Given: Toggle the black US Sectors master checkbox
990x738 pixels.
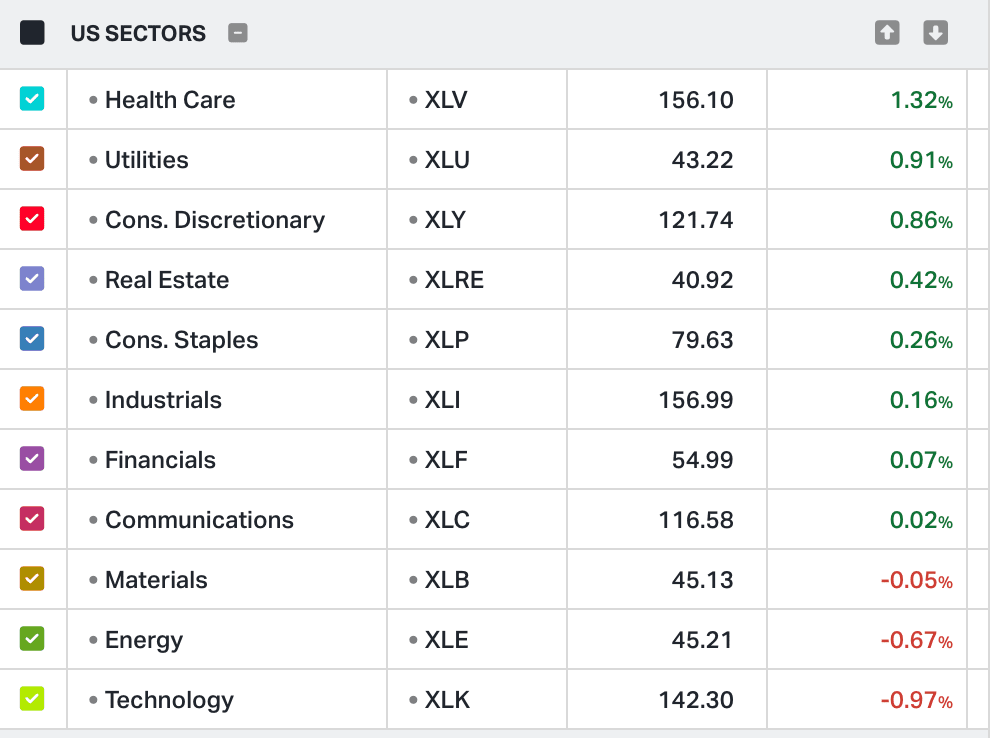Looking at the screenshot, I should point(32,33).
